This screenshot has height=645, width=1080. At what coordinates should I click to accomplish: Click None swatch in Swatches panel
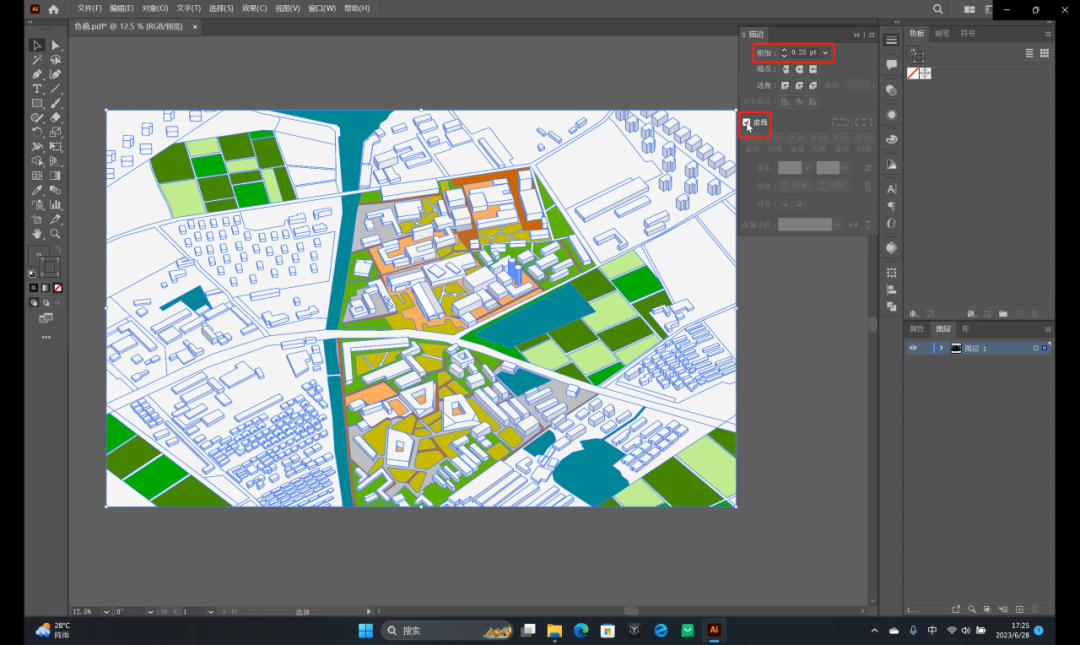913,73
